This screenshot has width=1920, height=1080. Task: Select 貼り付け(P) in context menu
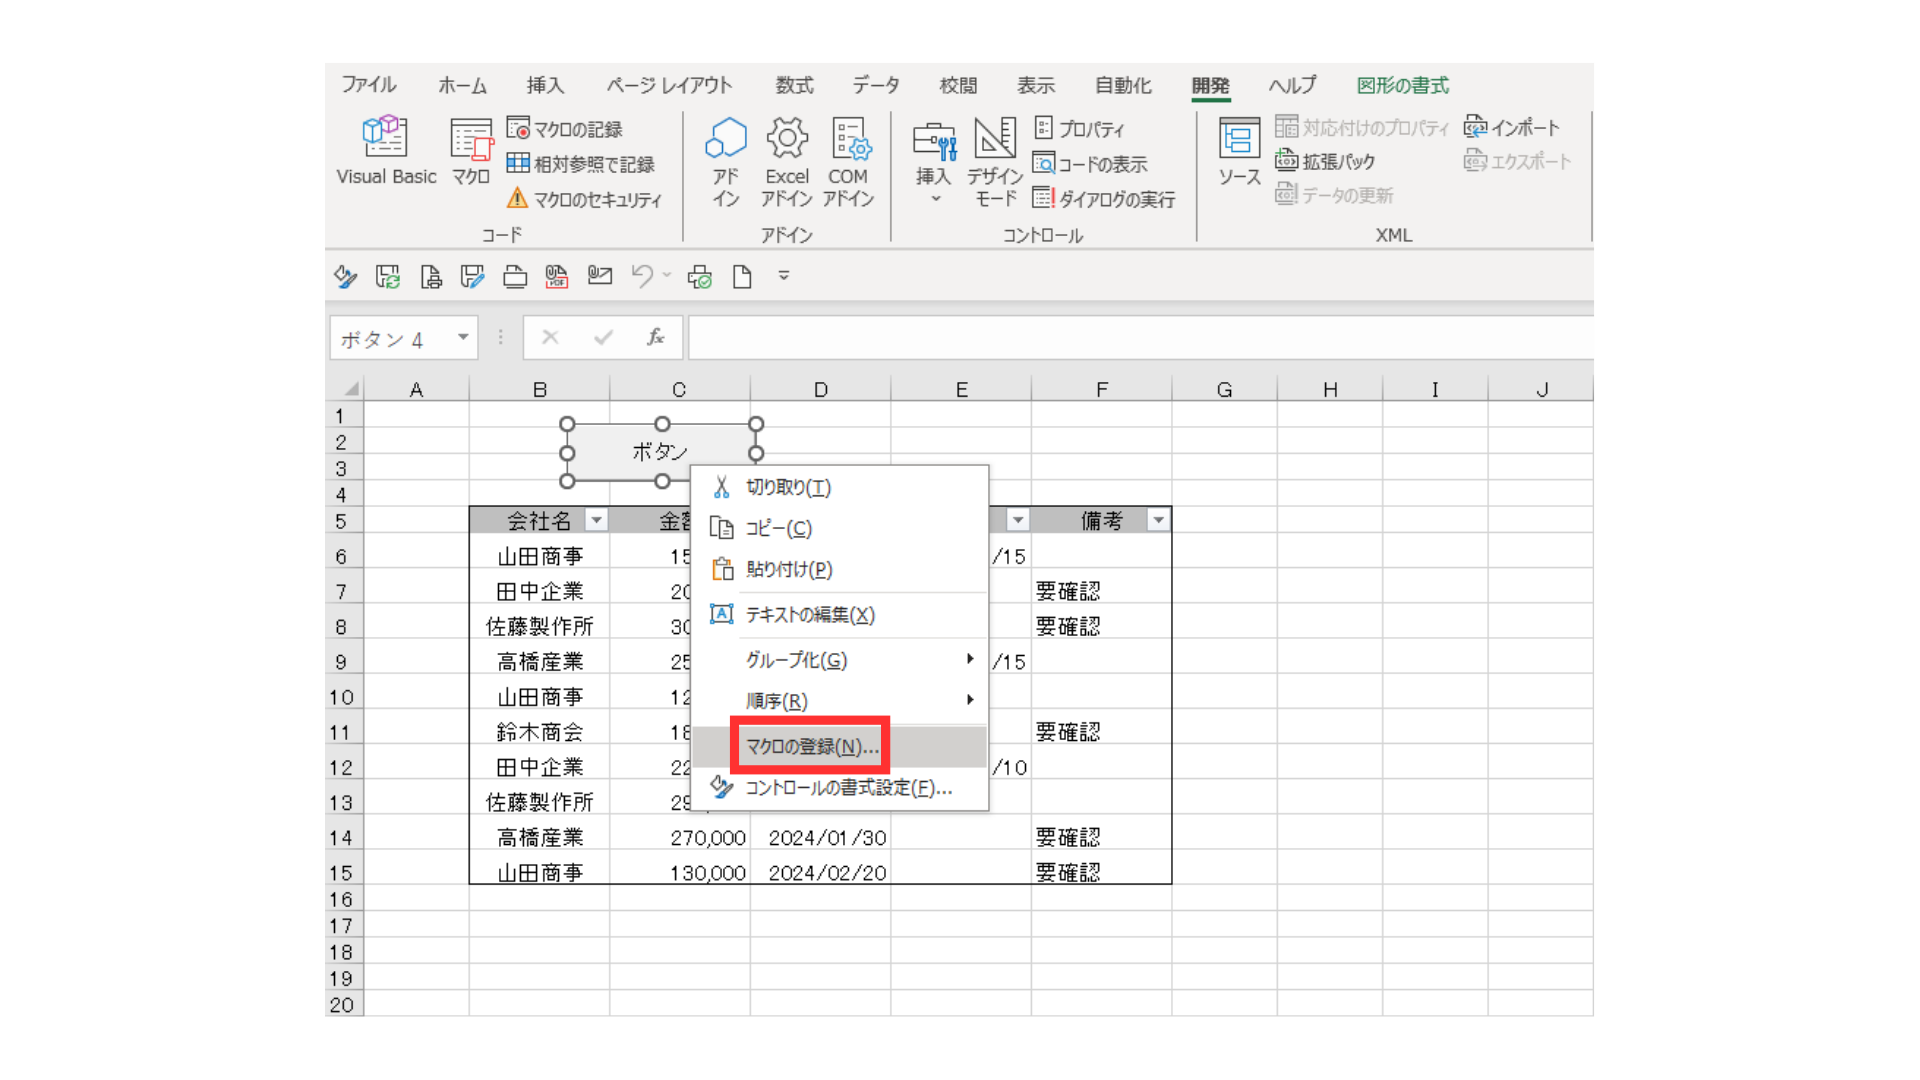tap(840, 569)
